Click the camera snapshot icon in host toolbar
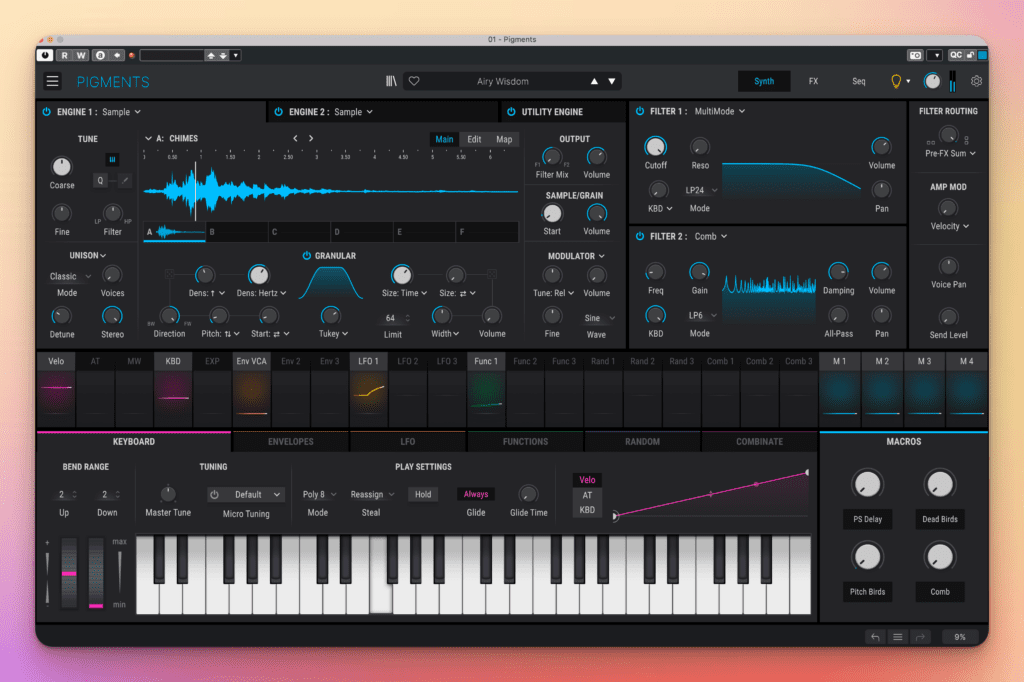The height and width of the screenshot is (682, 1024). (x=916, y=56)
